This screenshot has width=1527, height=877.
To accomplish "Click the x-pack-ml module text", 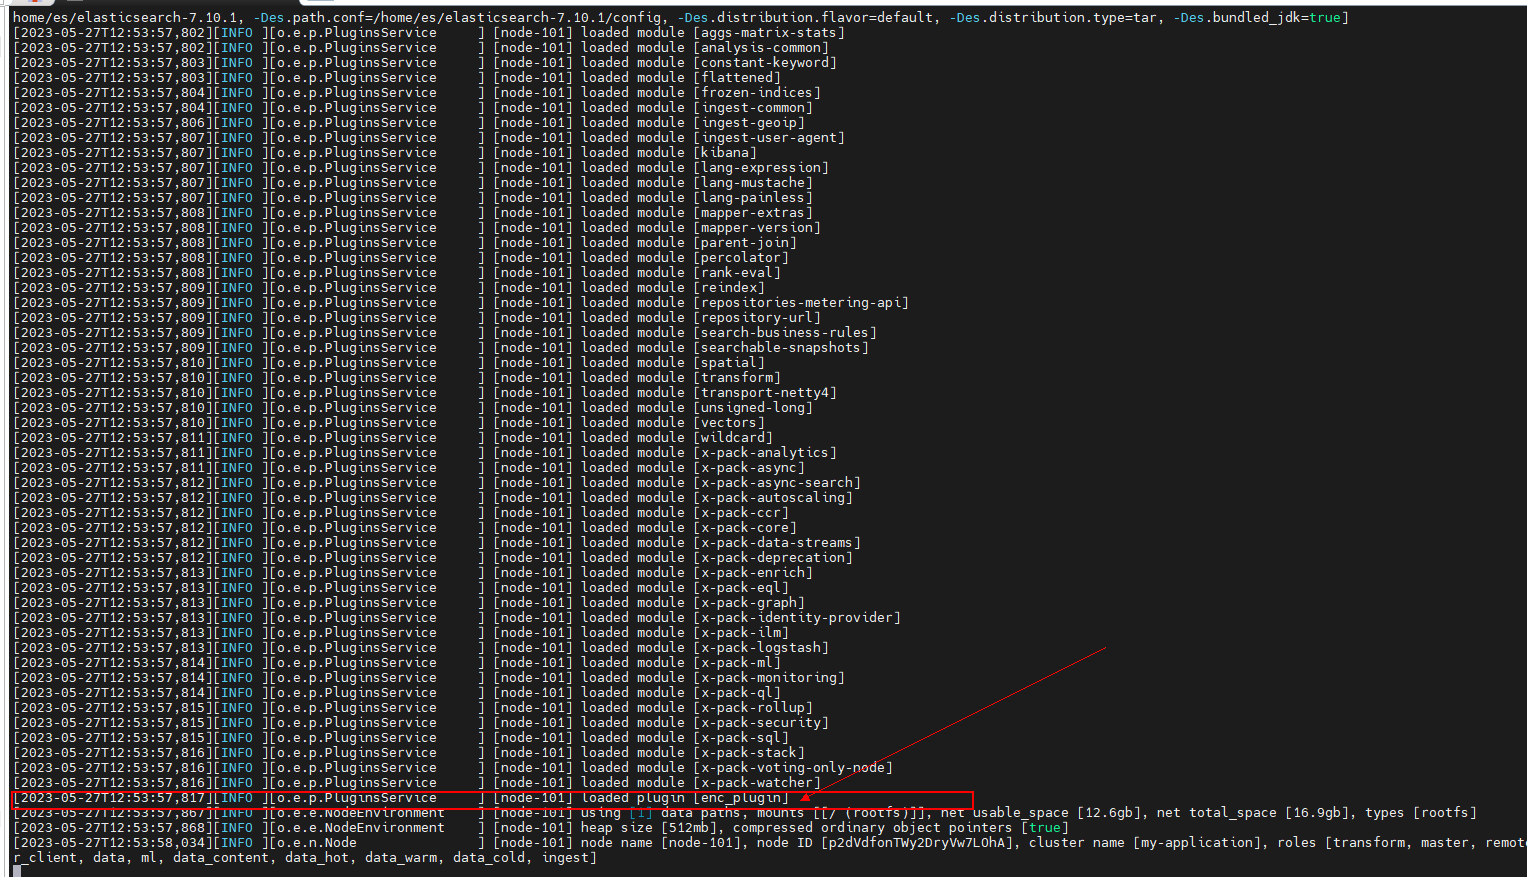I will click(737, 663).
